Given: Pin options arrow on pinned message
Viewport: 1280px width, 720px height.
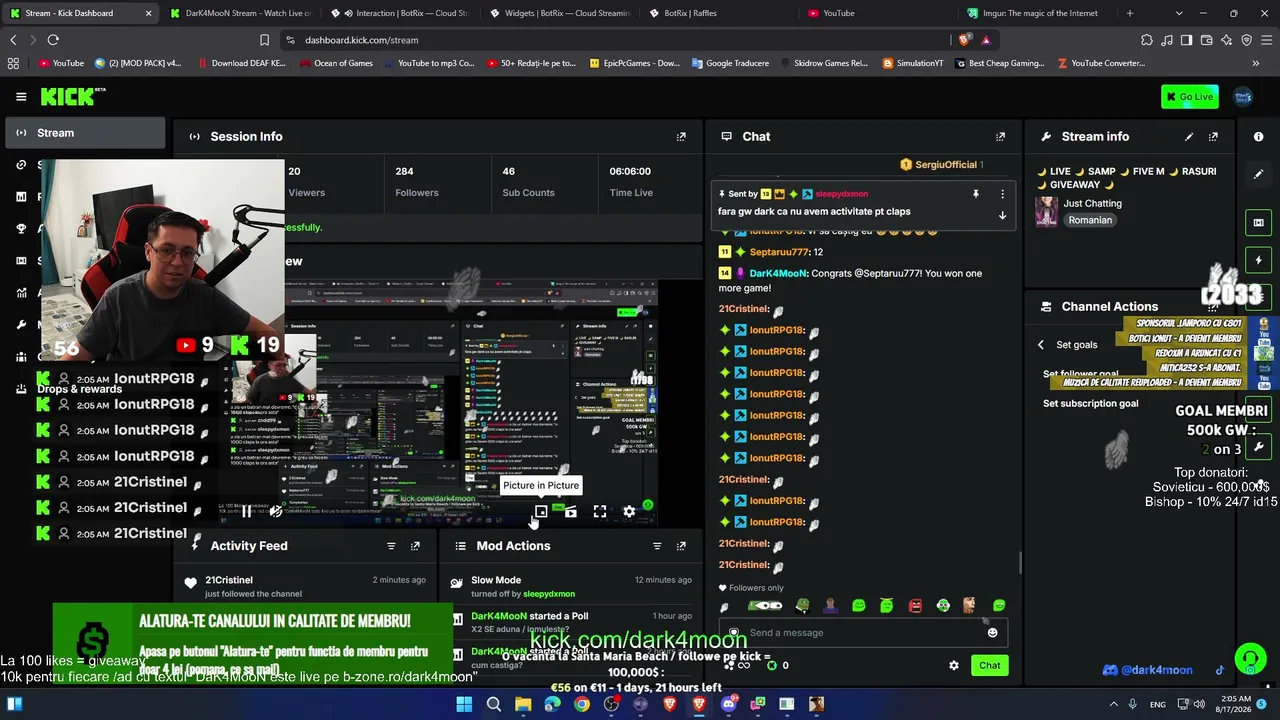Looking at the screenshot, I should [1002, 215].
